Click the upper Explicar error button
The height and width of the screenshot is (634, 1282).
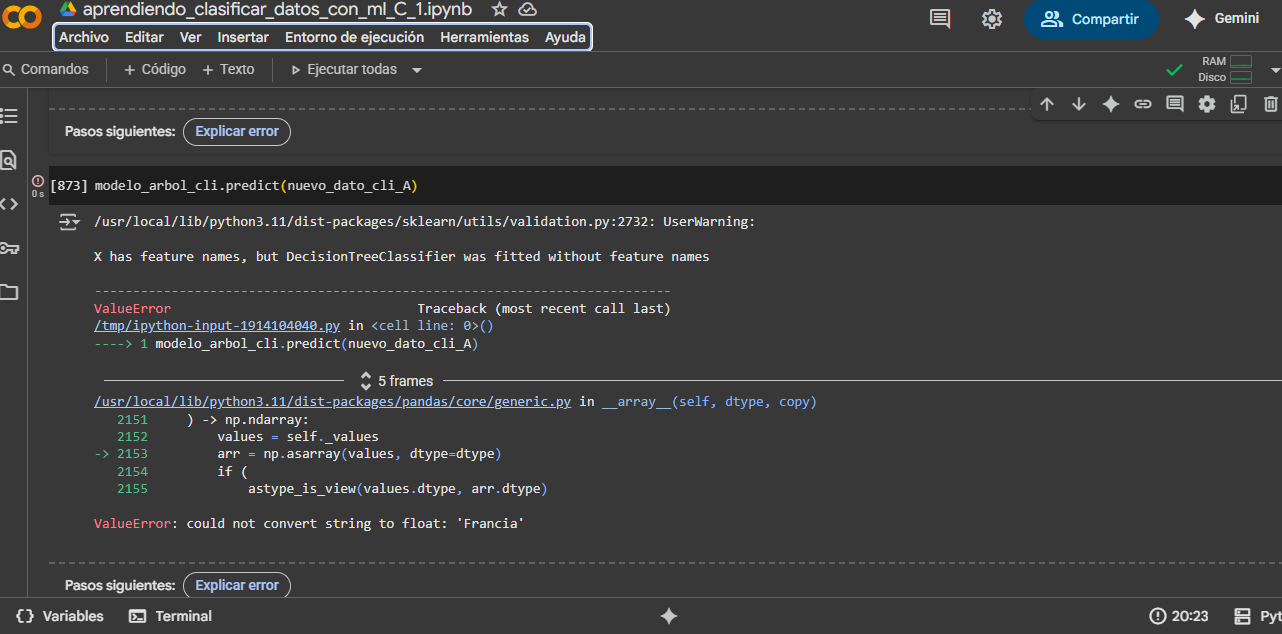pyautogui.click(x=237, y=131)
